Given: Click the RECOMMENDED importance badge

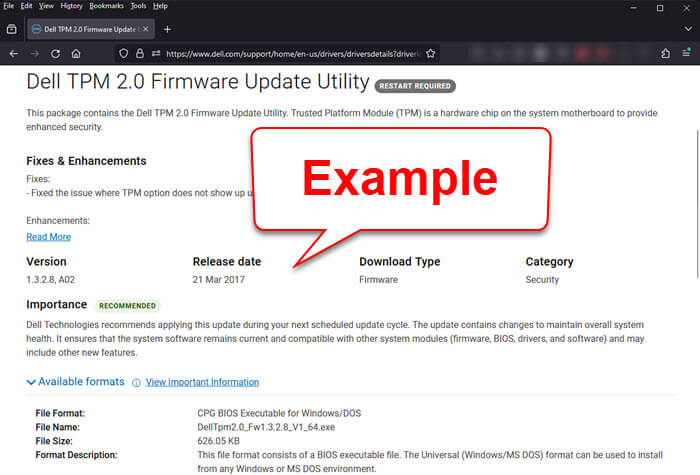Looking at the screenshot, I should click(x=127, y=306).
